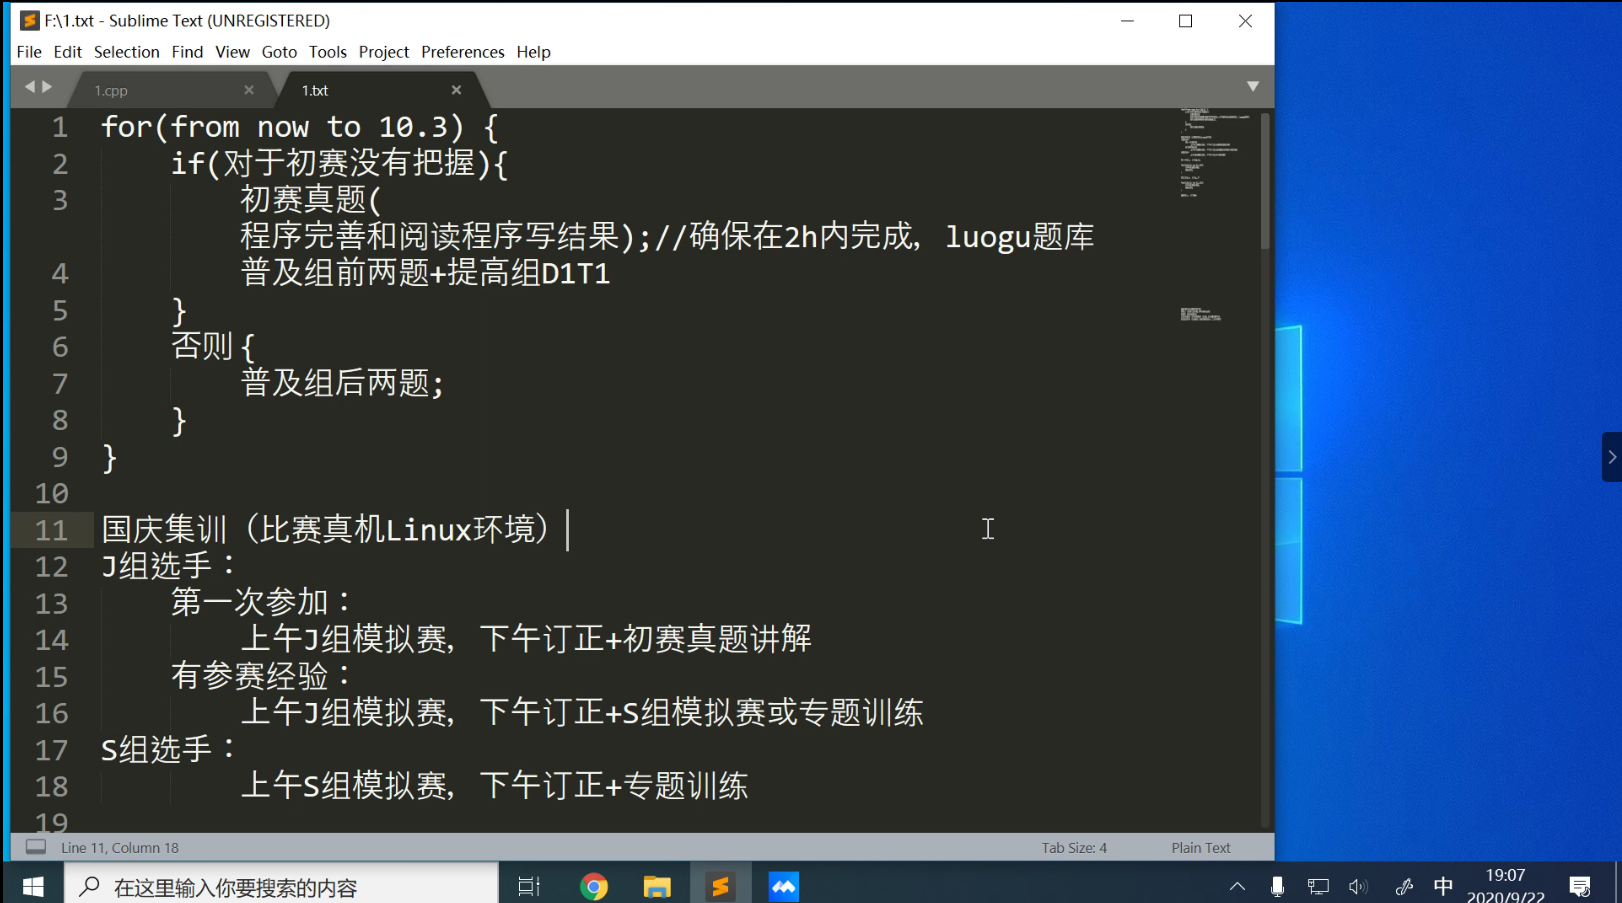Viewport: 1622px width, 903px height.
Task: Click the microphone tray icon
Action: 1277,886
